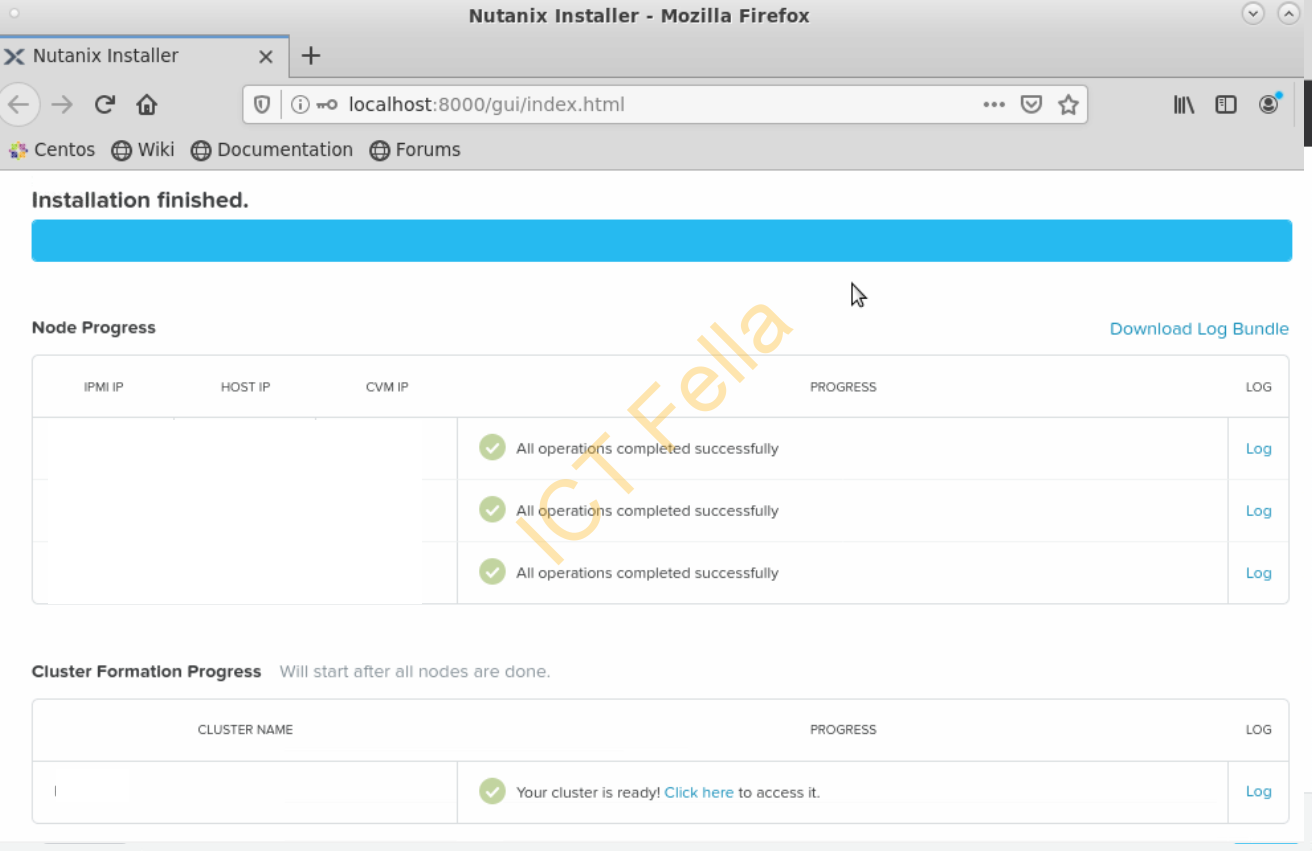
Task: Click the 'Installation finished.' heading
Action: [x=140, y=200]
